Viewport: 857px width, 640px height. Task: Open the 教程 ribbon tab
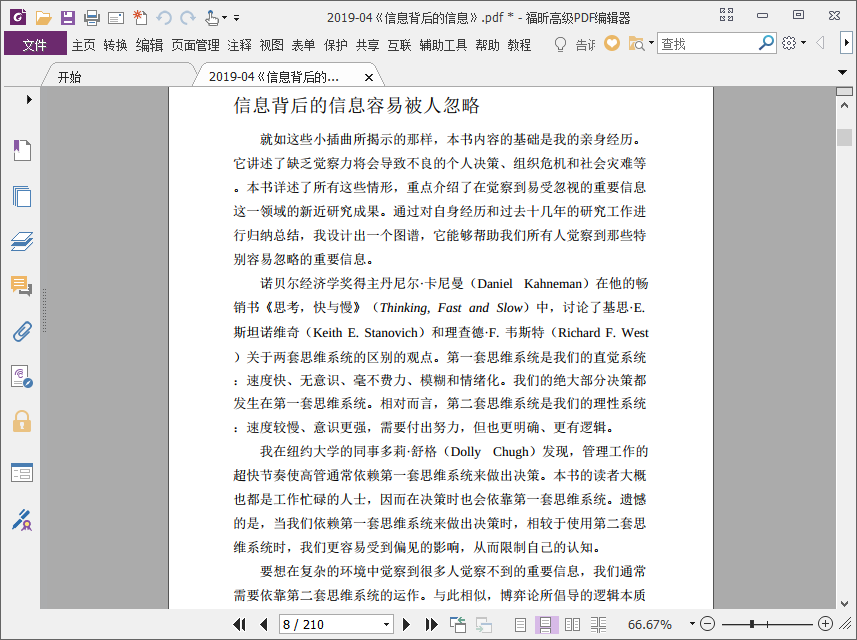click(x=519, y=45)
